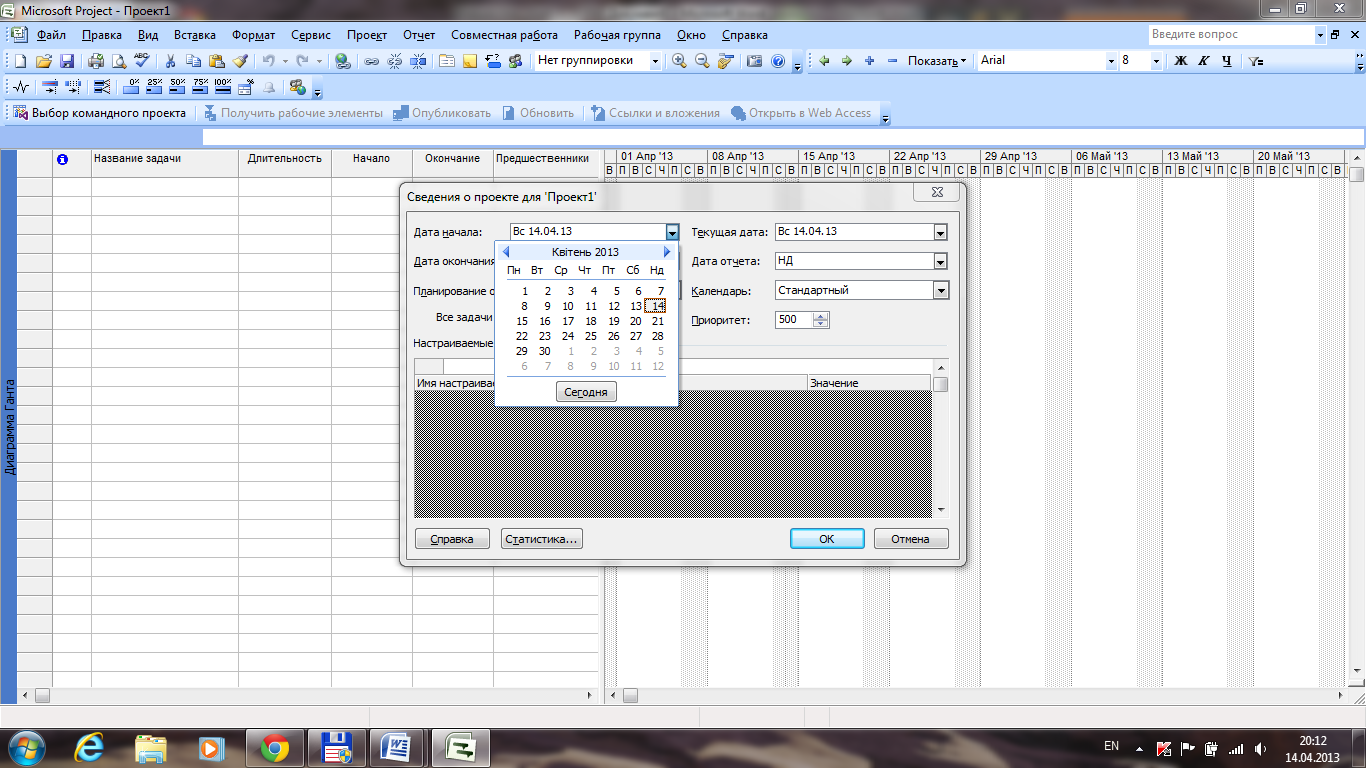Show subtasks with blue plus icon
The height and width of the screenshot is (768, 1366).
pos(869,61)
